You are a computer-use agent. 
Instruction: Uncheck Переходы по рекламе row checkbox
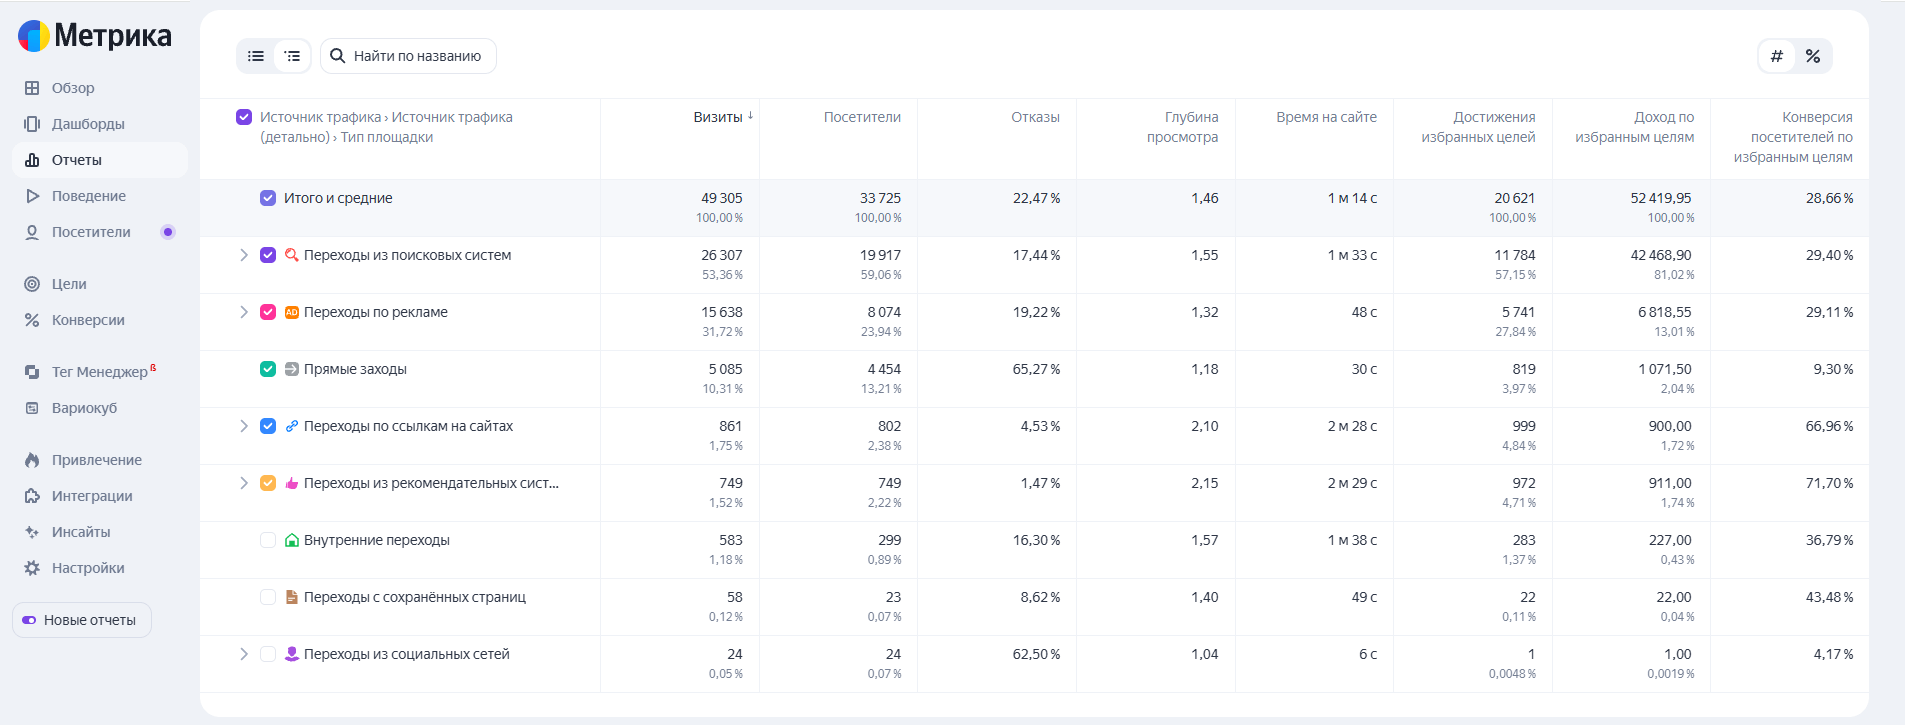tap(268, 312)
